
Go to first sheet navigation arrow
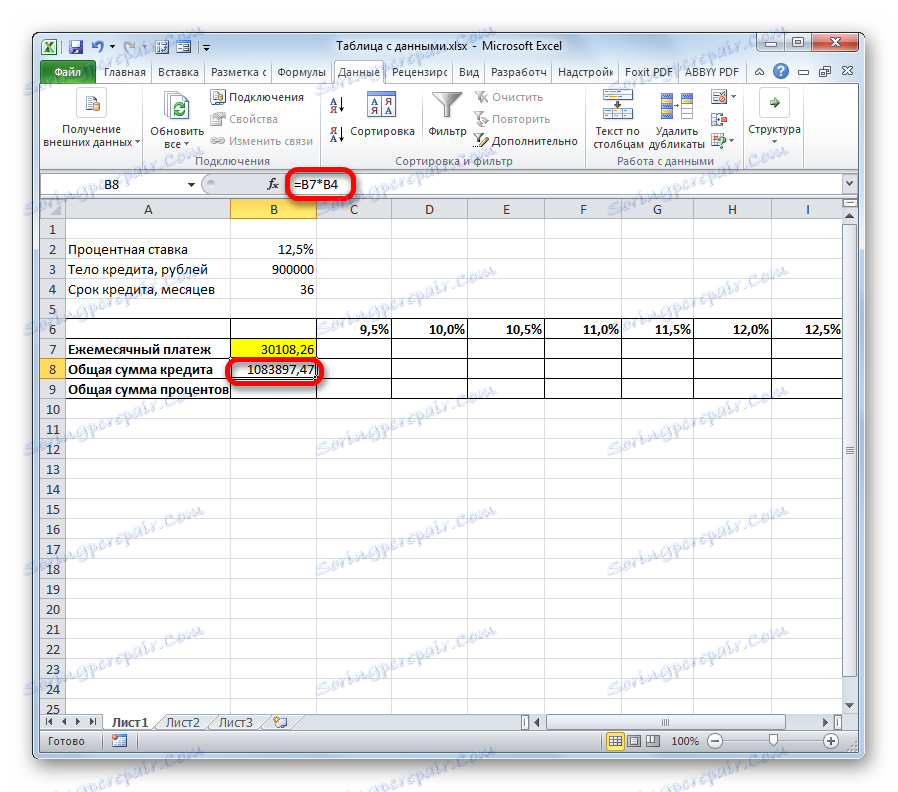(x=49, y=722)
